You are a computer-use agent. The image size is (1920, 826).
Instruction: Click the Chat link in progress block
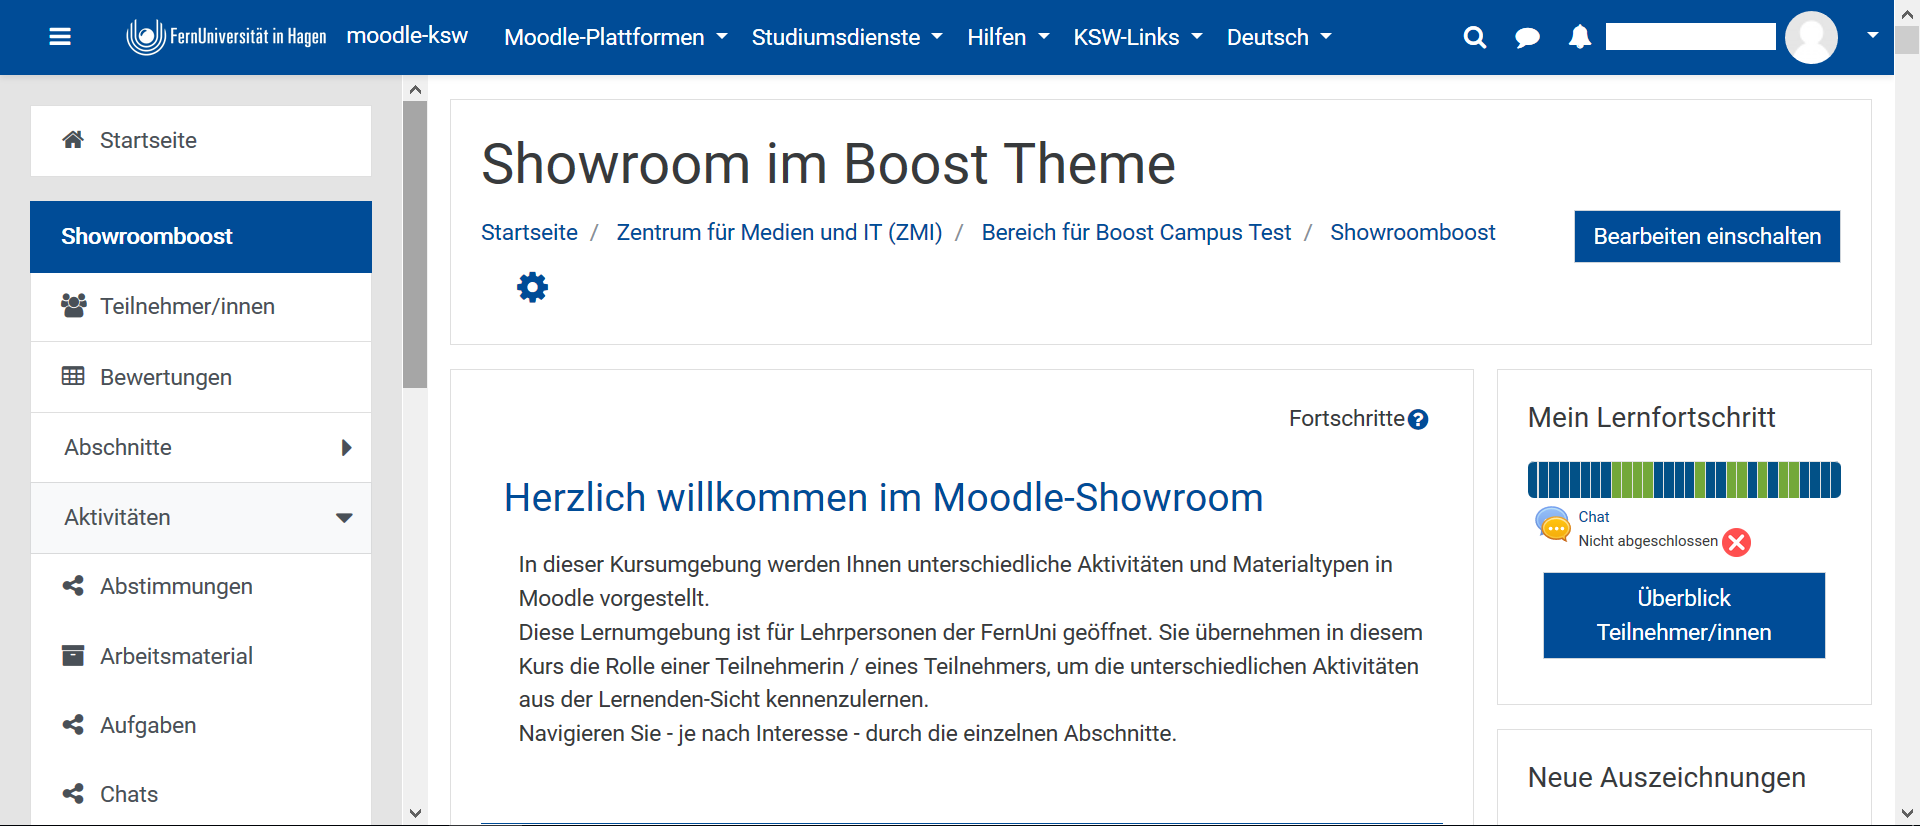1594,517
